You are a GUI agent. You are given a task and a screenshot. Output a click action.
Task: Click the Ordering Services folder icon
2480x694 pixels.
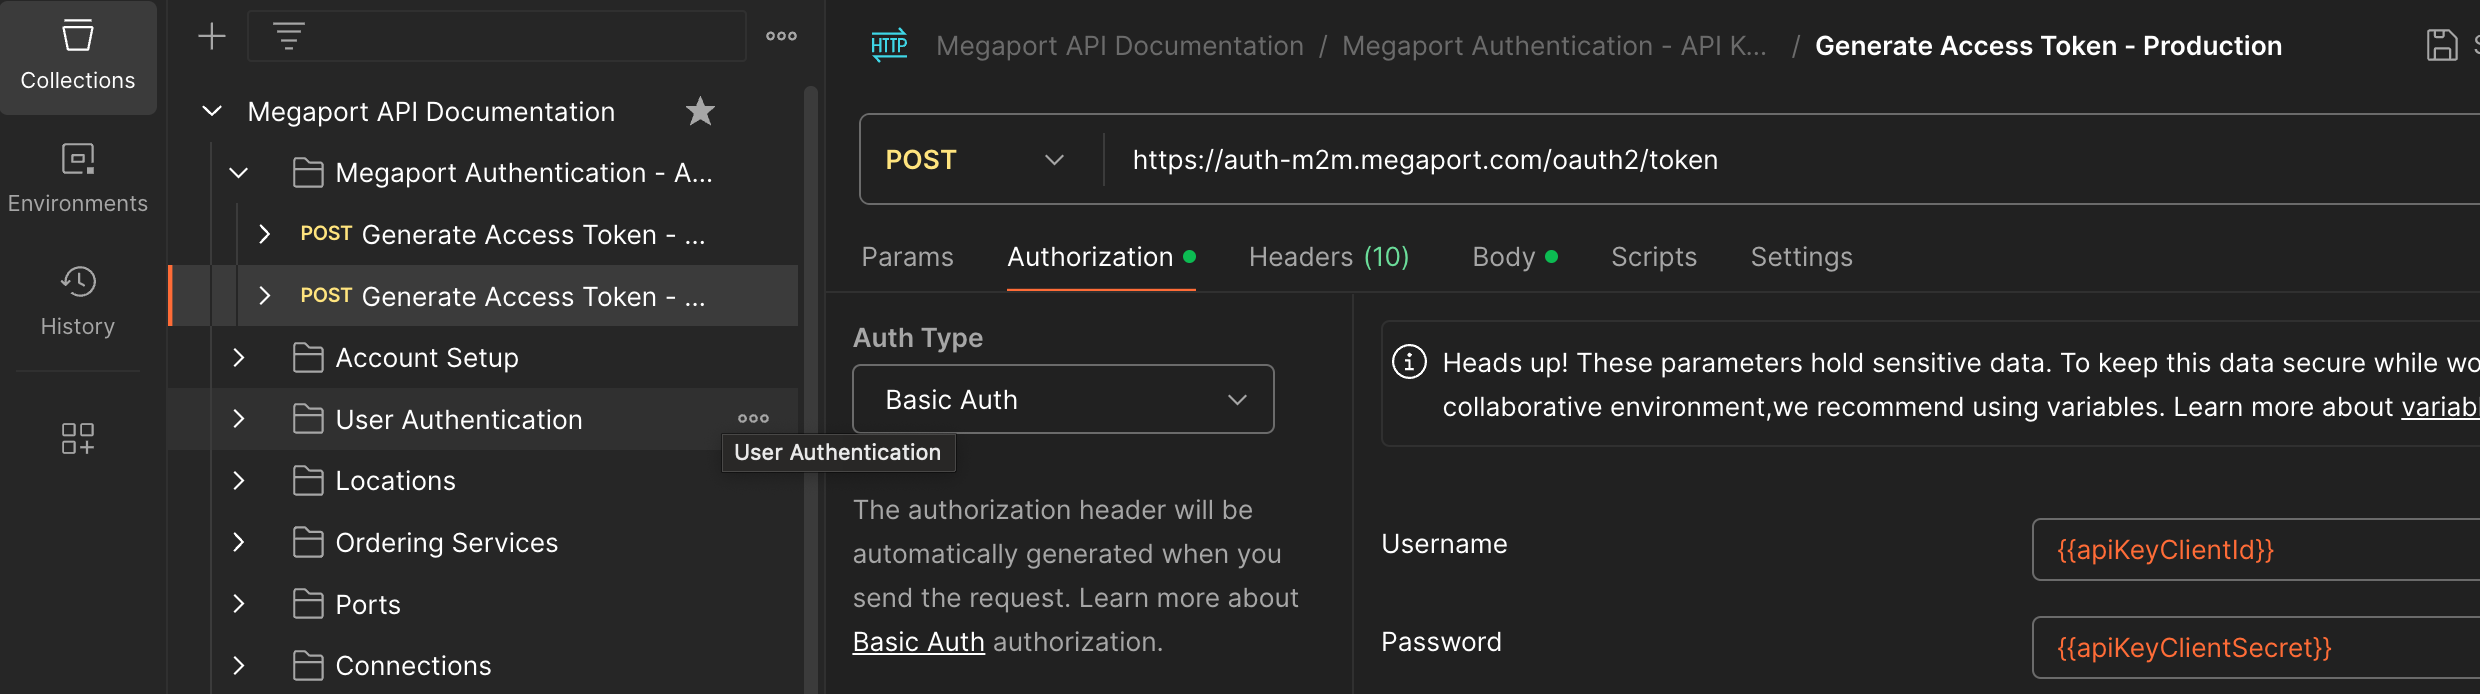[x=308, y=543]
